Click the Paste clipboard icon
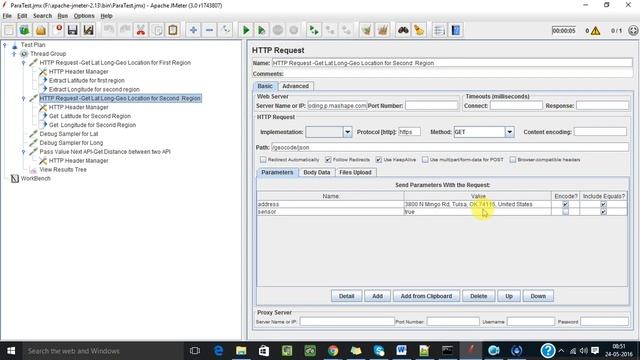Screen dimensions: 640x360 (x=173, y=30)
